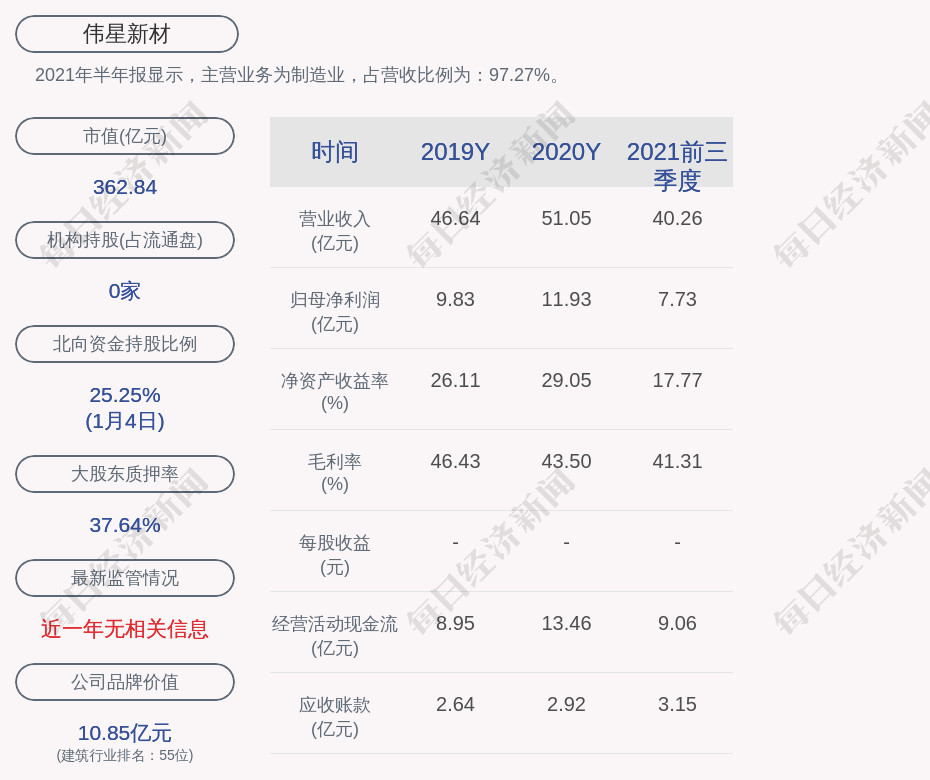Select net profit value 7.73
Image resolution: width=930 pixels, height=780 pixels.
click(x=677, y=300)
